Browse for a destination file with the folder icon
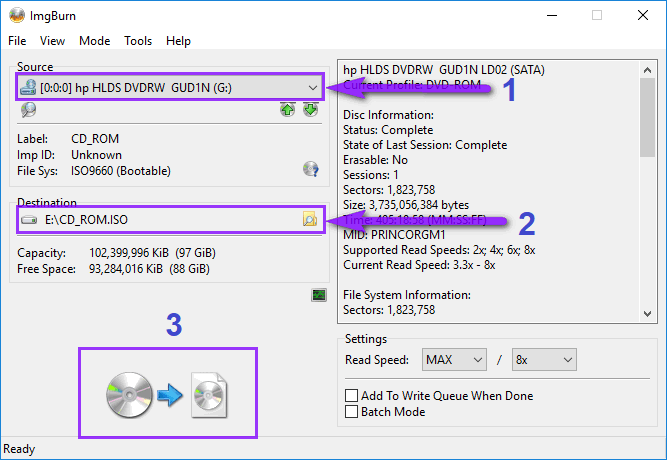Viewport: 667px width, 460px height. point(310,219)
